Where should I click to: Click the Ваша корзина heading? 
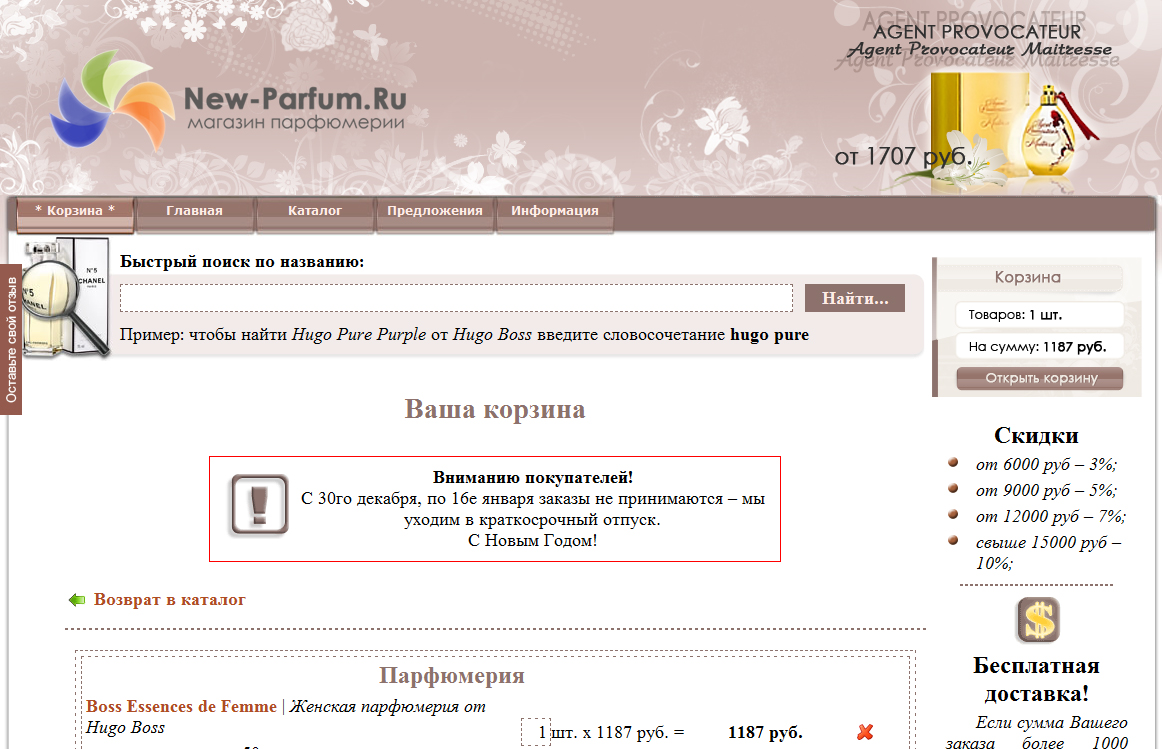495,409
